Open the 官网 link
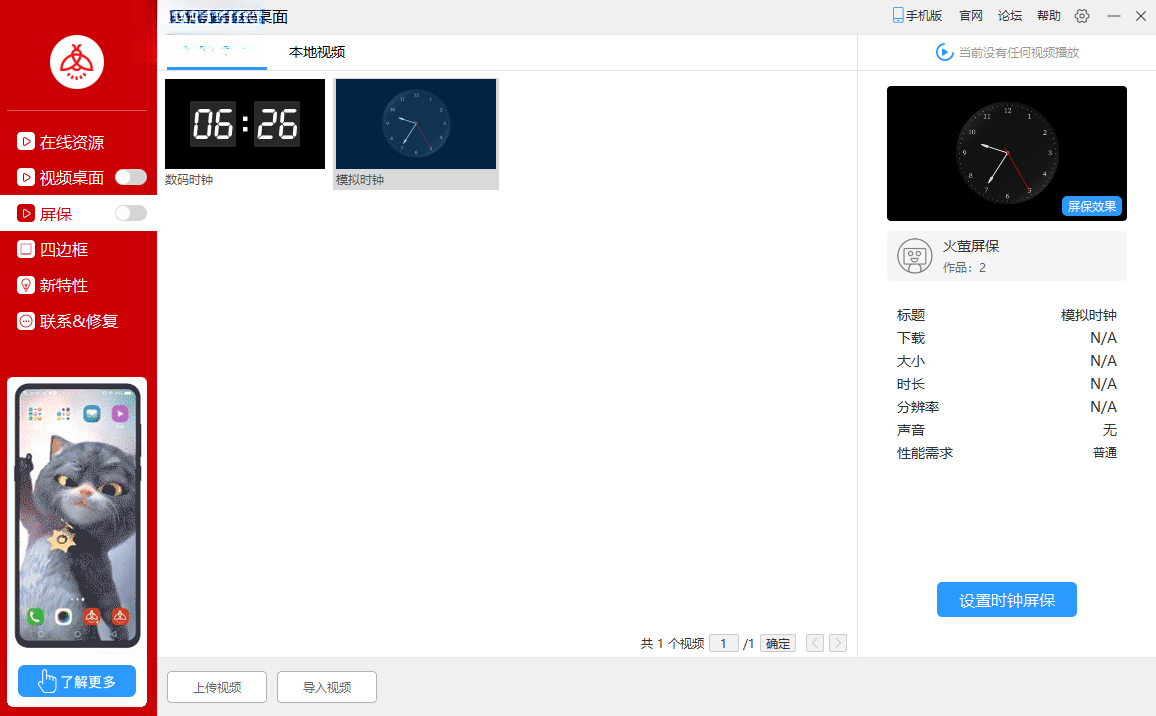This screenshot has height=716, width=1156. (971, 15)
